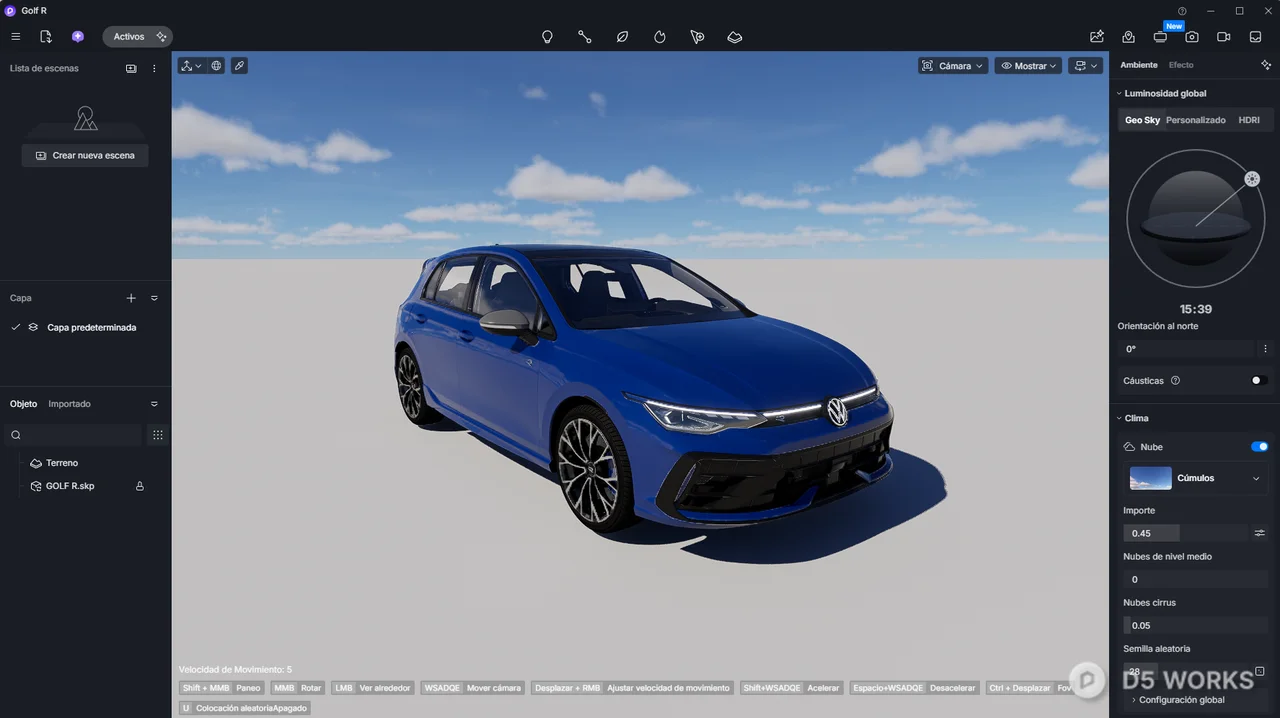
Task: Collapse the Clima section
Action: (x=1119, y=418)
